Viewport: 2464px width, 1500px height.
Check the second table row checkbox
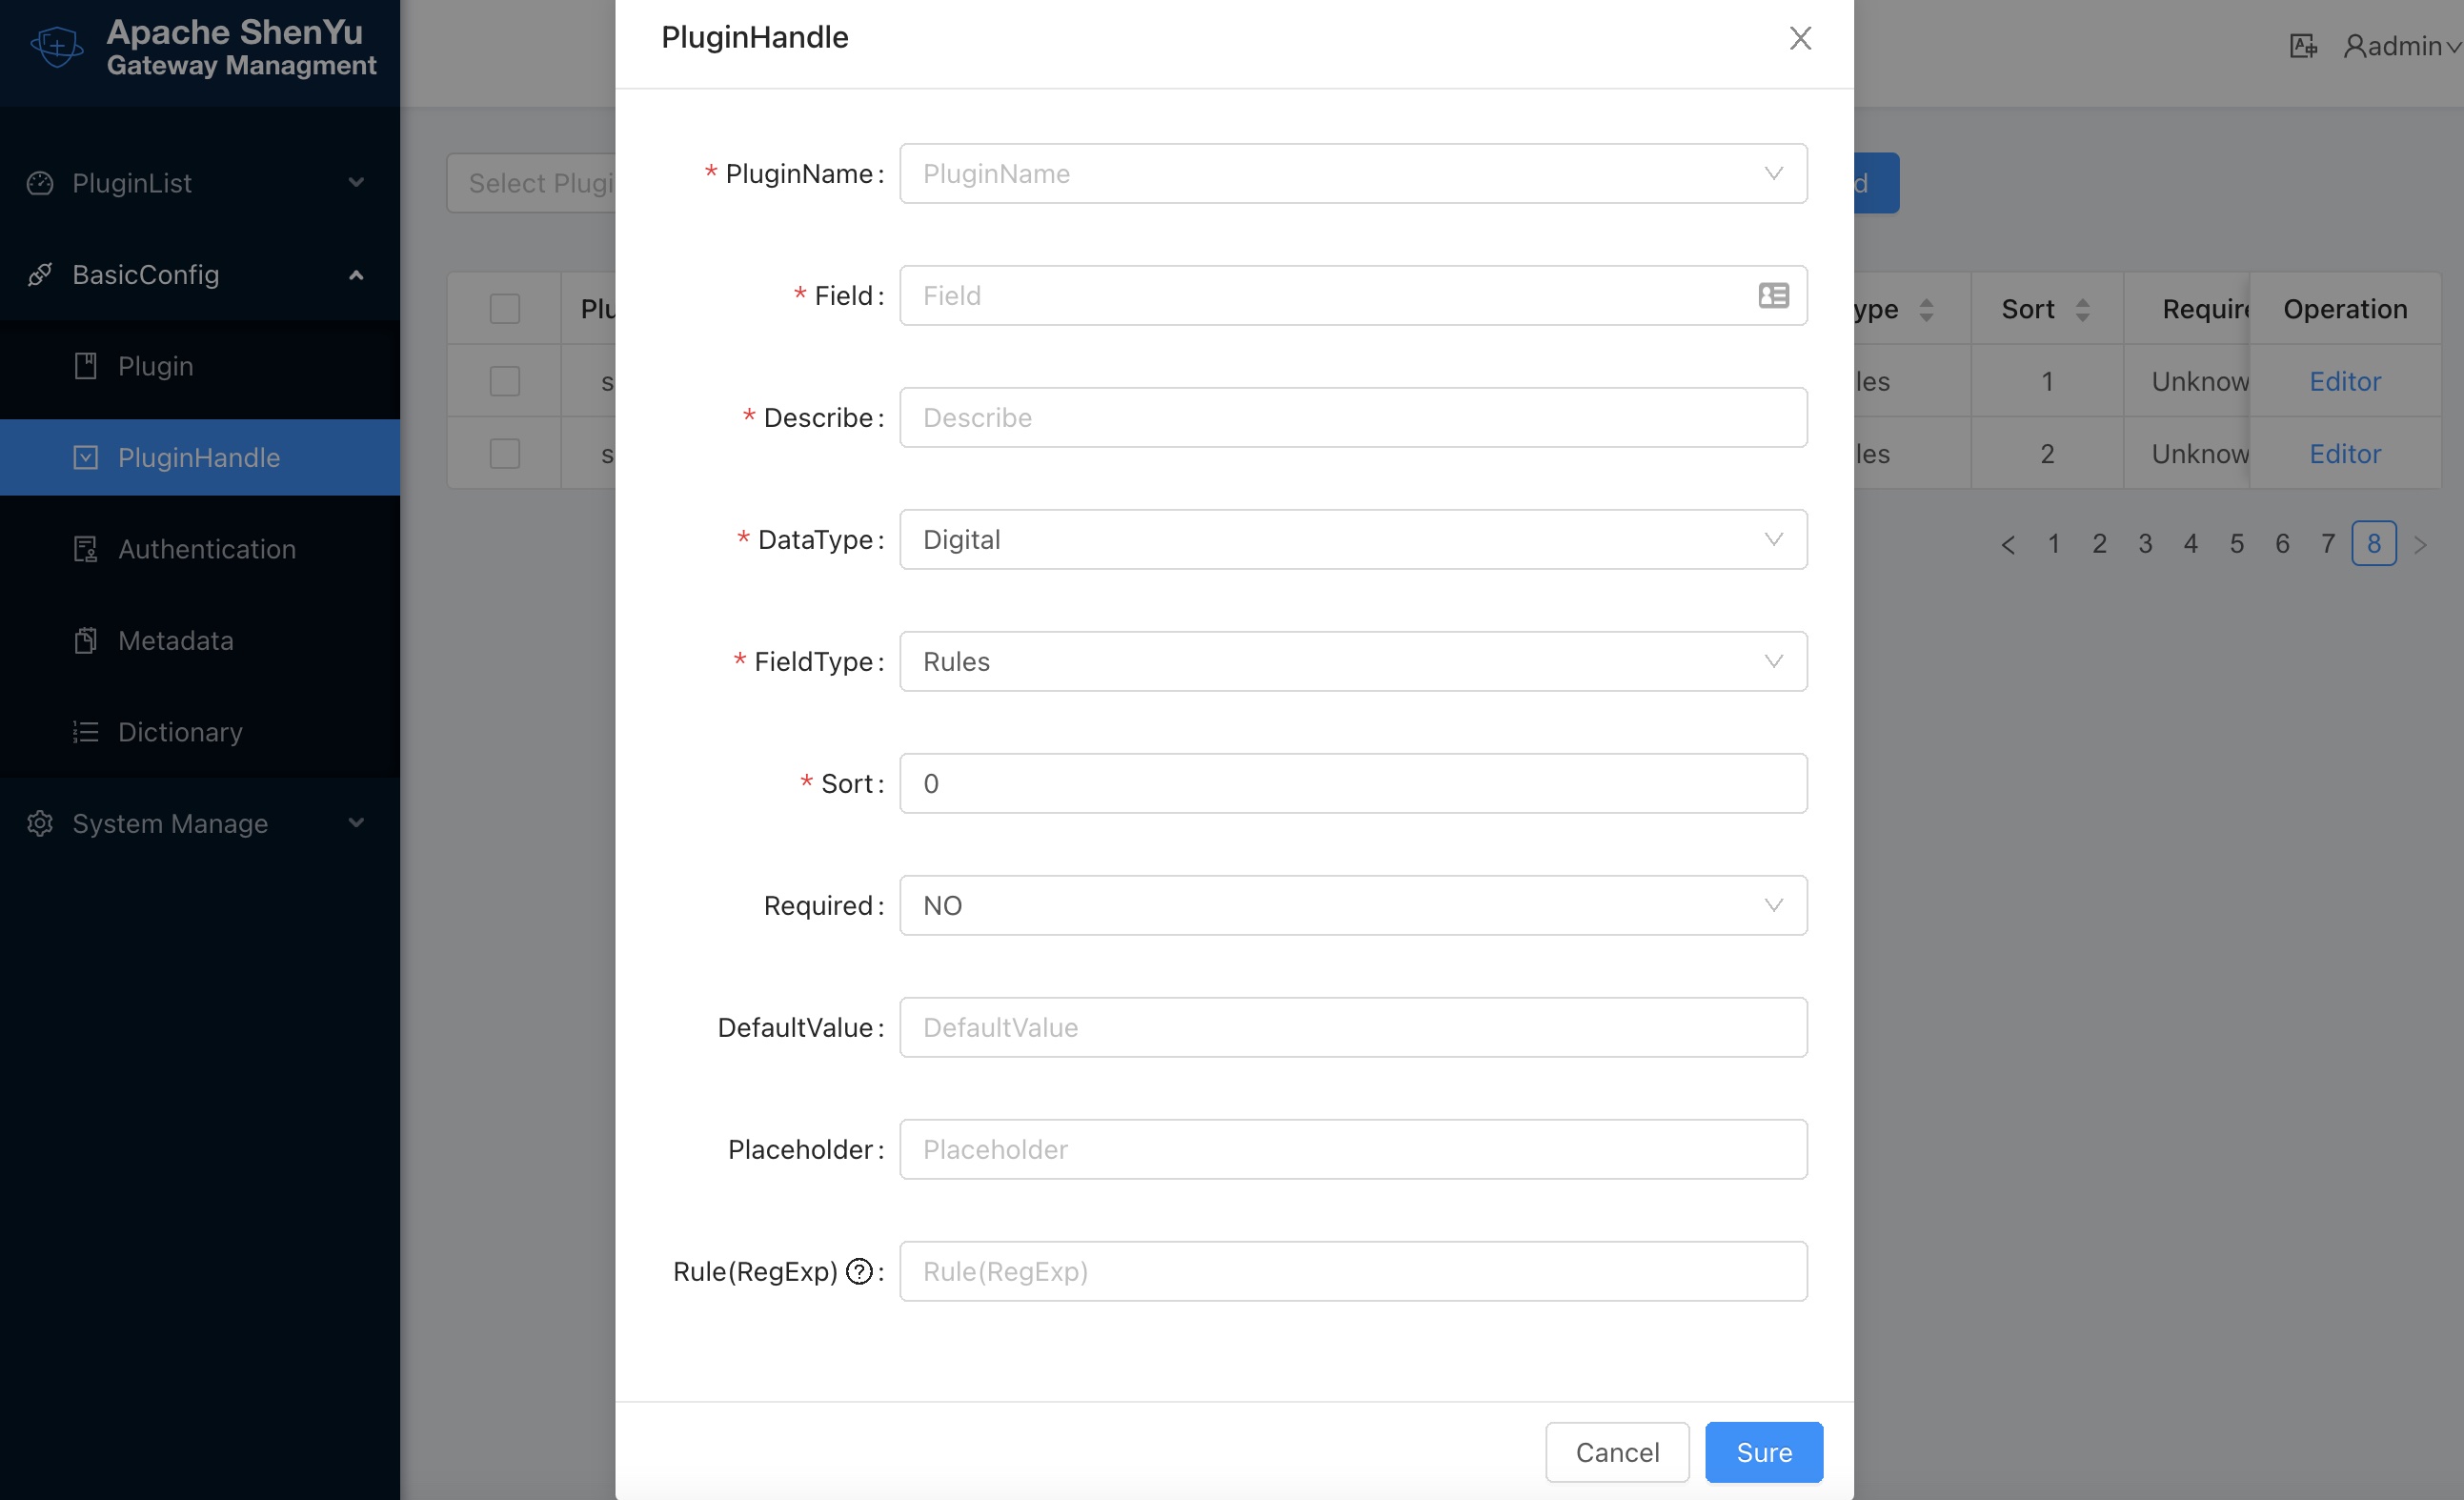click(505, 453)
